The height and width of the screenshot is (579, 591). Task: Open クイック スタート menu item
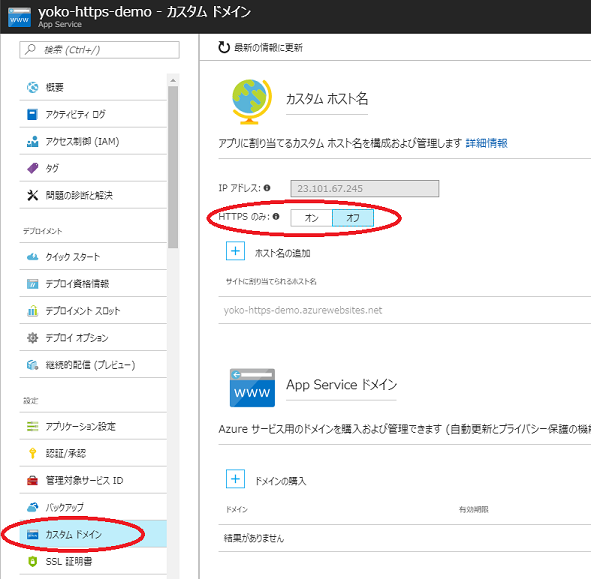(x=93, y=257)
